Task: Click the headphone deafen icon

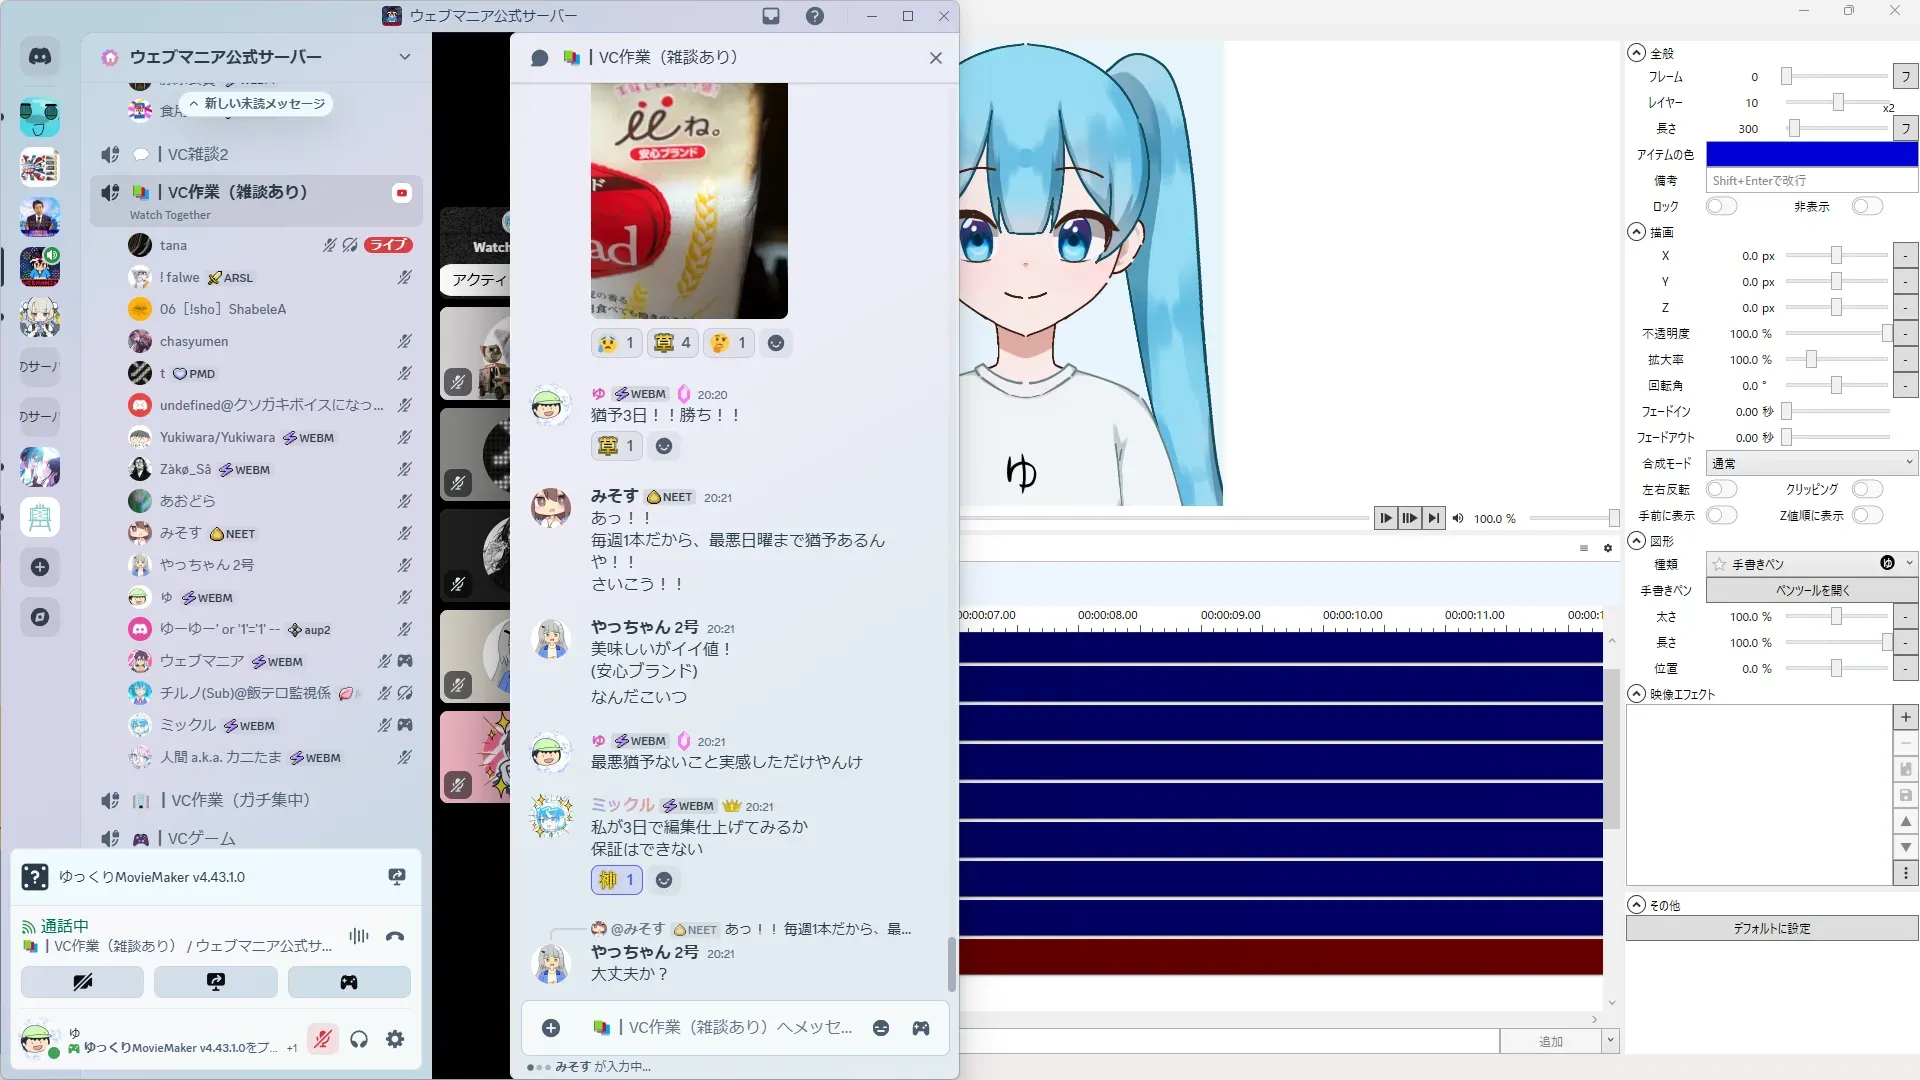Action: 359,1039
